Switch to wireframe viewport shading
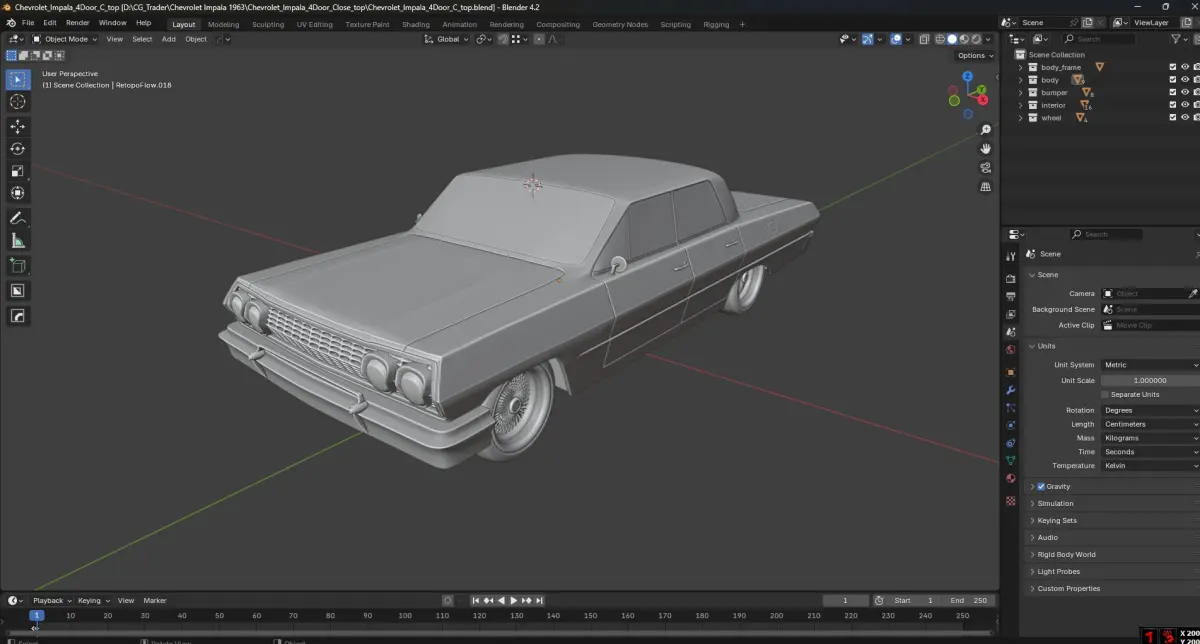Image resolution: width=1200 pixels, height=644 pixels. click(940, 39)
